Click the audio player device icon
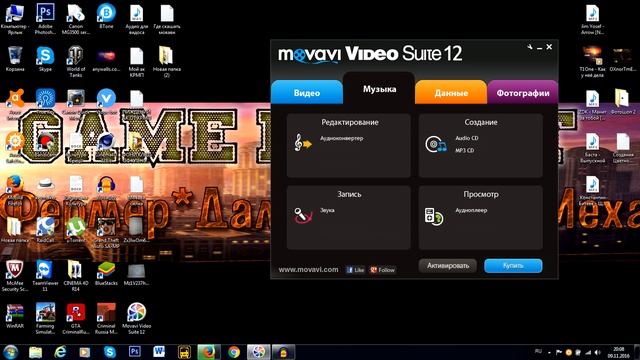This screenshot has height=360, width=640. [x=433, y=216]
